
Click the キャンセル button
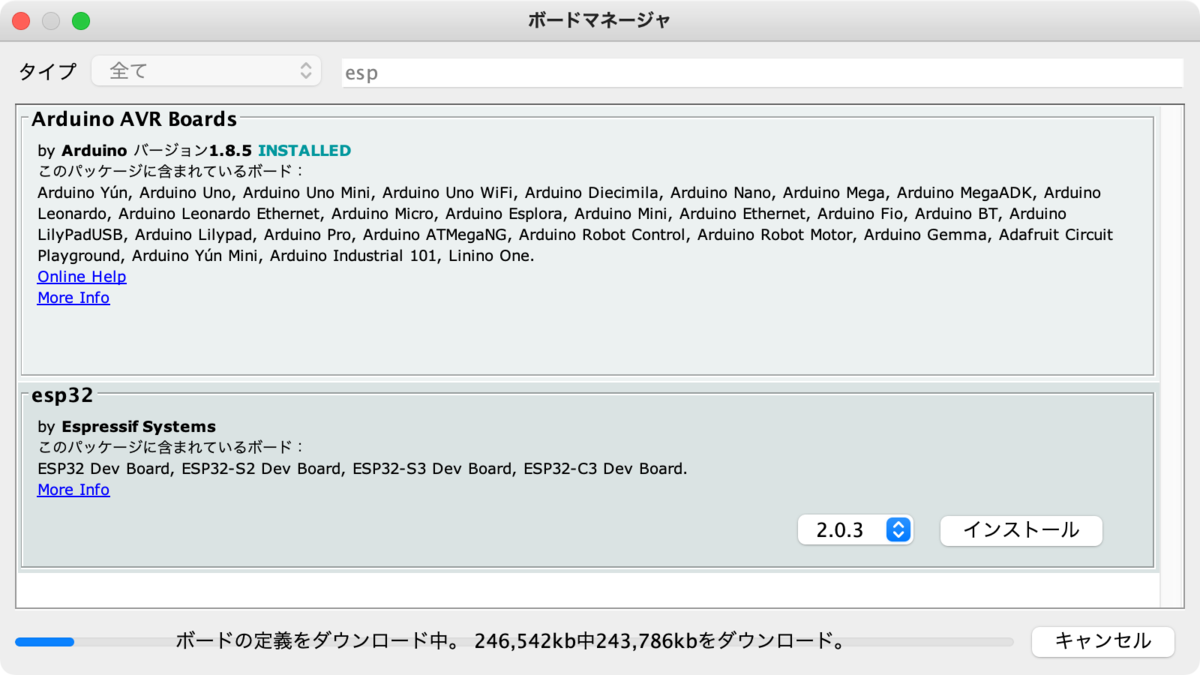(x=1103, y=641)
